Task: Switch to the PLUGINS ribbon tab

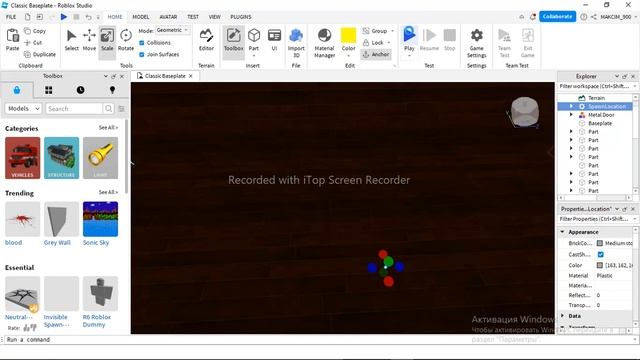Action: (x=241, y=17)
